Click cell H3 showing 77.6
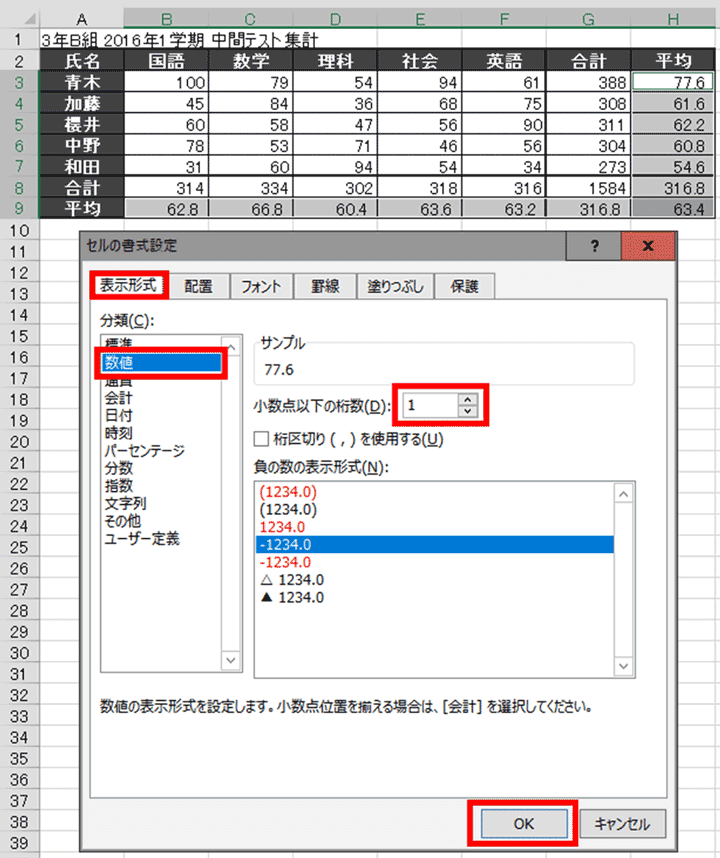Image resolution: width=720 pixels, height=858 pixels. 673,83
